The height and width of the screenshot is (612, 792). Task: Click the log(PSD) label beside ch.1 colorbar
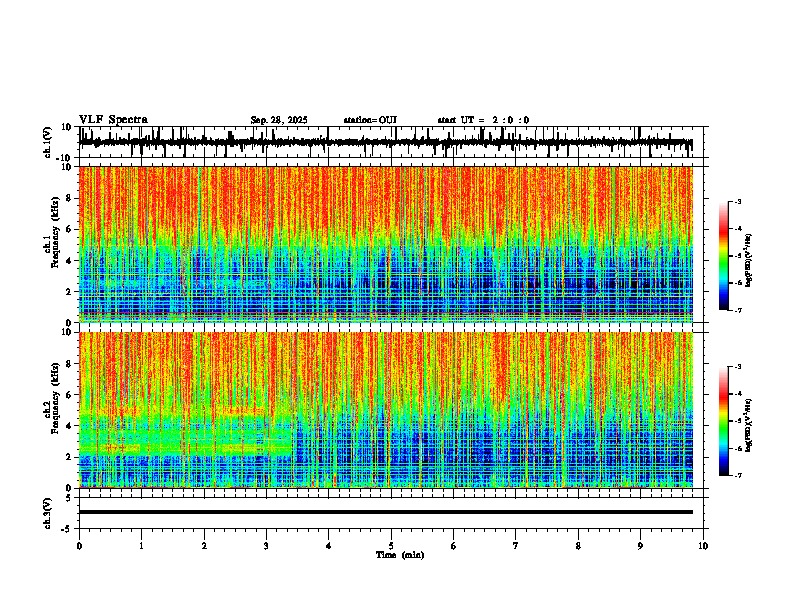click(749, 260)
